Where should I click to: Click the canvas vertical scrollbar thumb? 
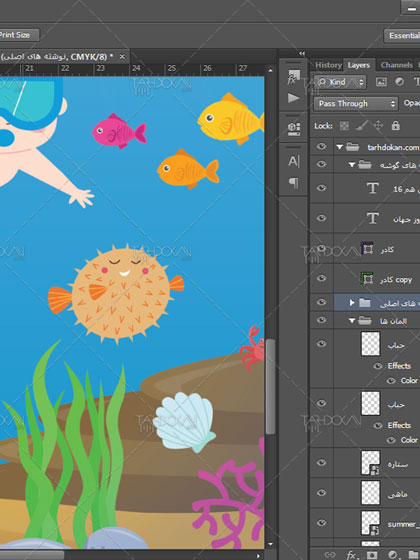coord(270,386)
